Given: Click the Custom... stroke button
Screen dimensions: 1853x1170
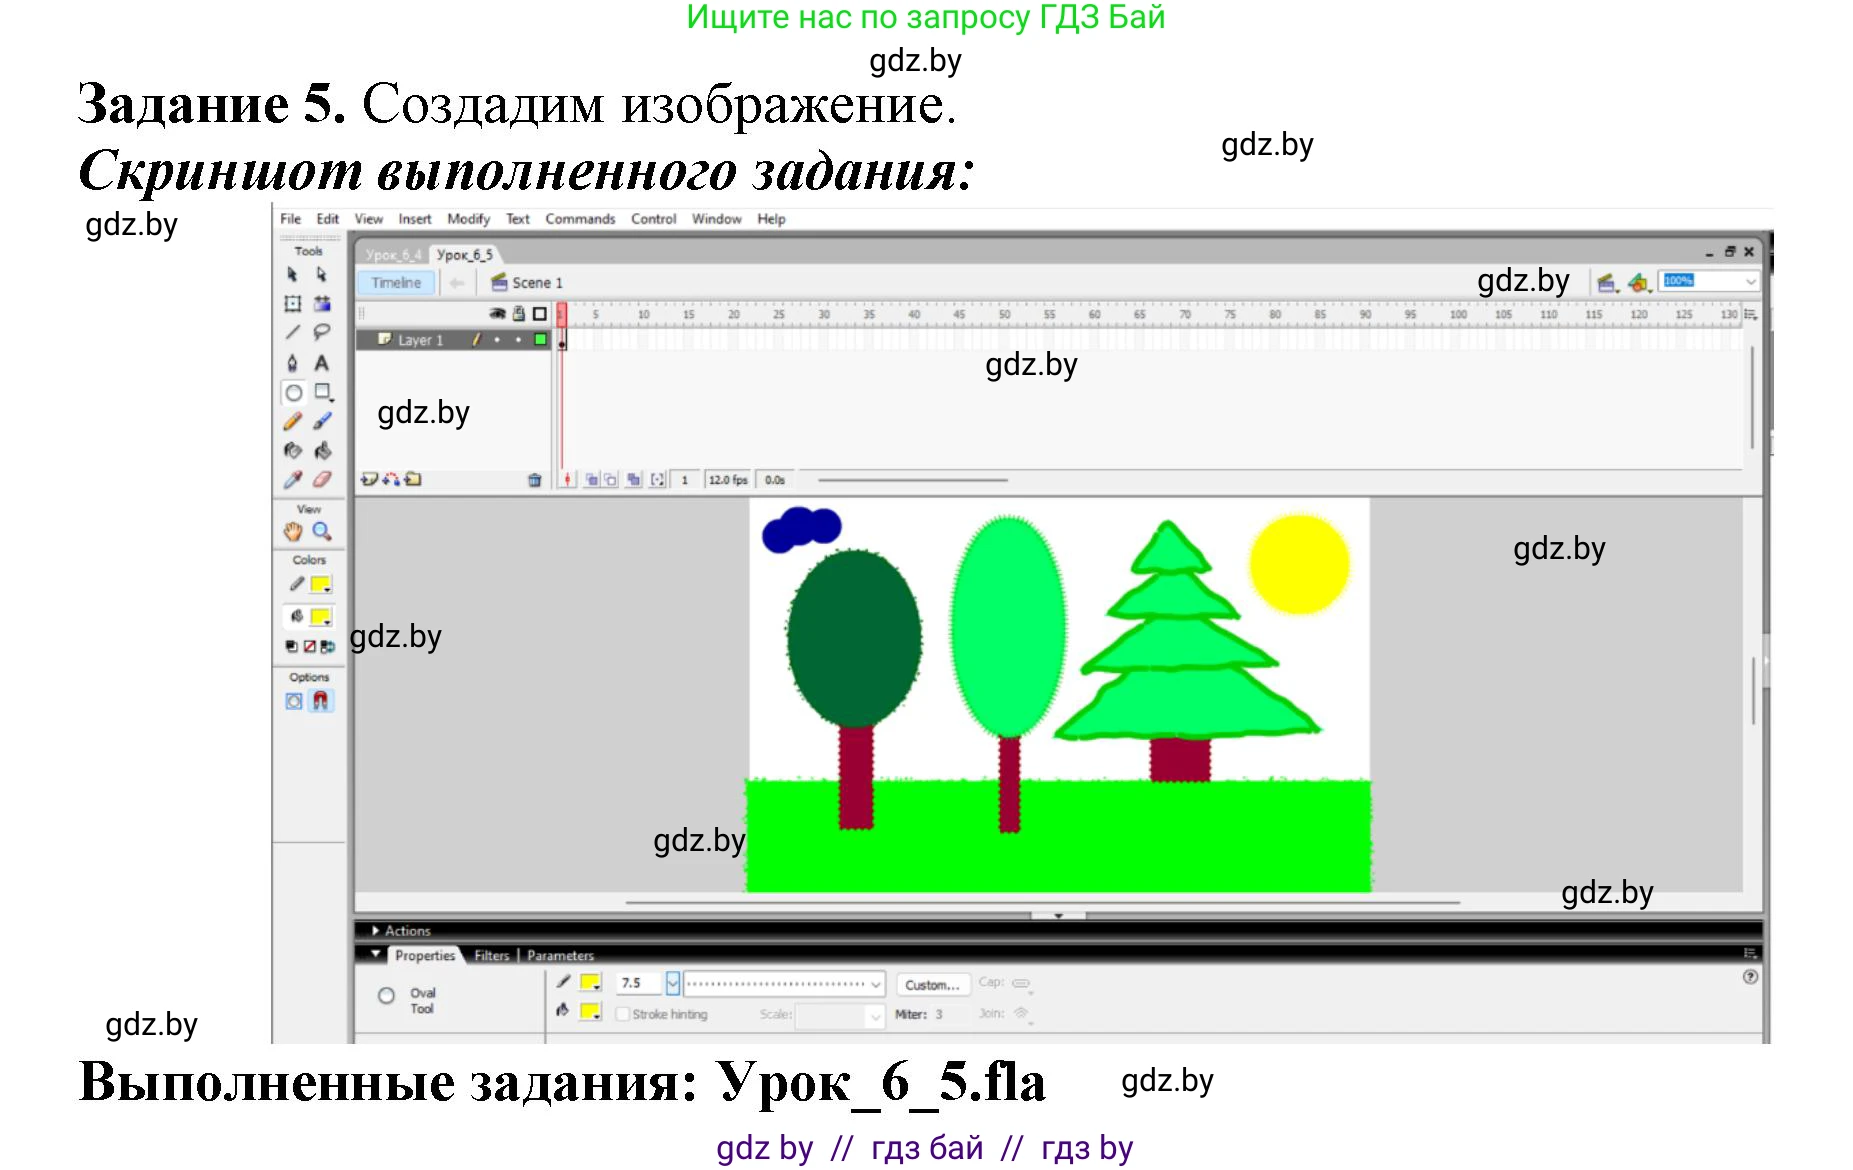Looking at the screenshot, I should [x=932, y=985].
